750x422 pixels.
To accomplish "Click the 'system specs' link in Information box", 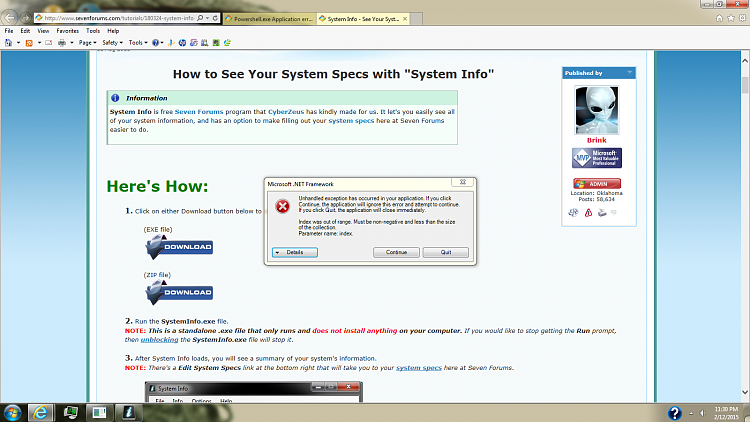I will point(351,121).
